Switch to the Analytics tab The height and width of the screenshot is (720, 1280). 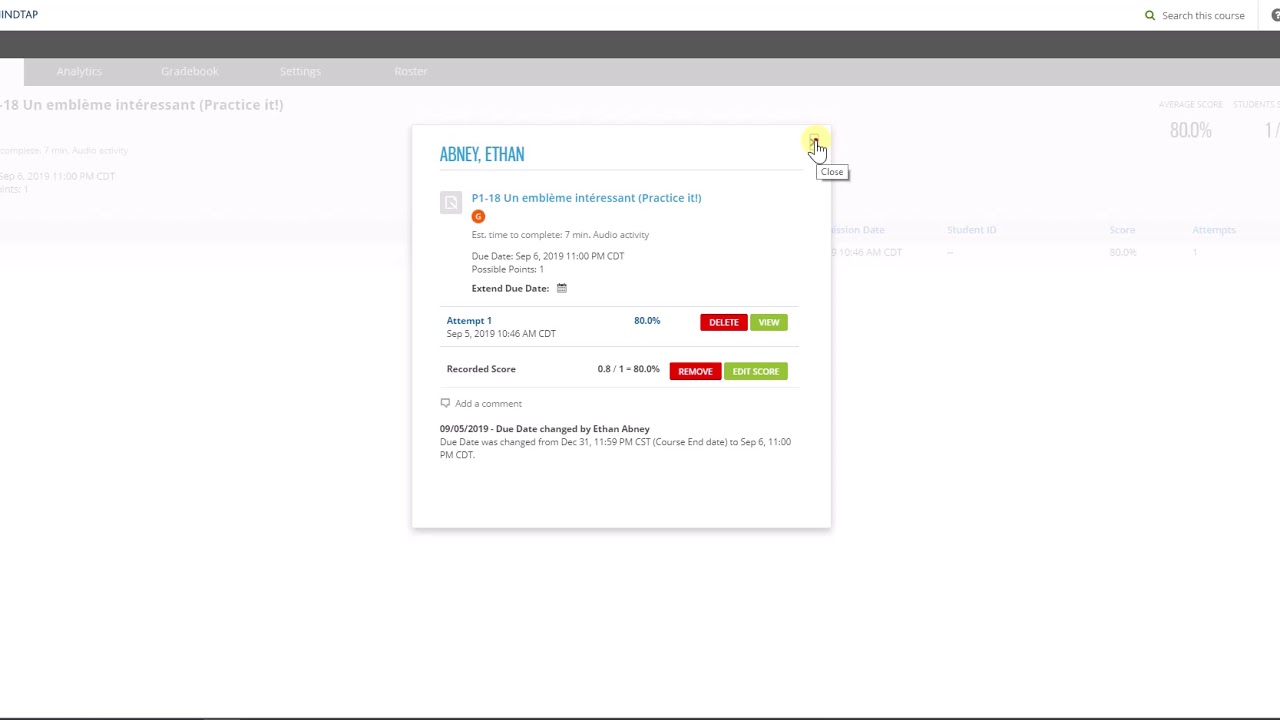(79, 71)
